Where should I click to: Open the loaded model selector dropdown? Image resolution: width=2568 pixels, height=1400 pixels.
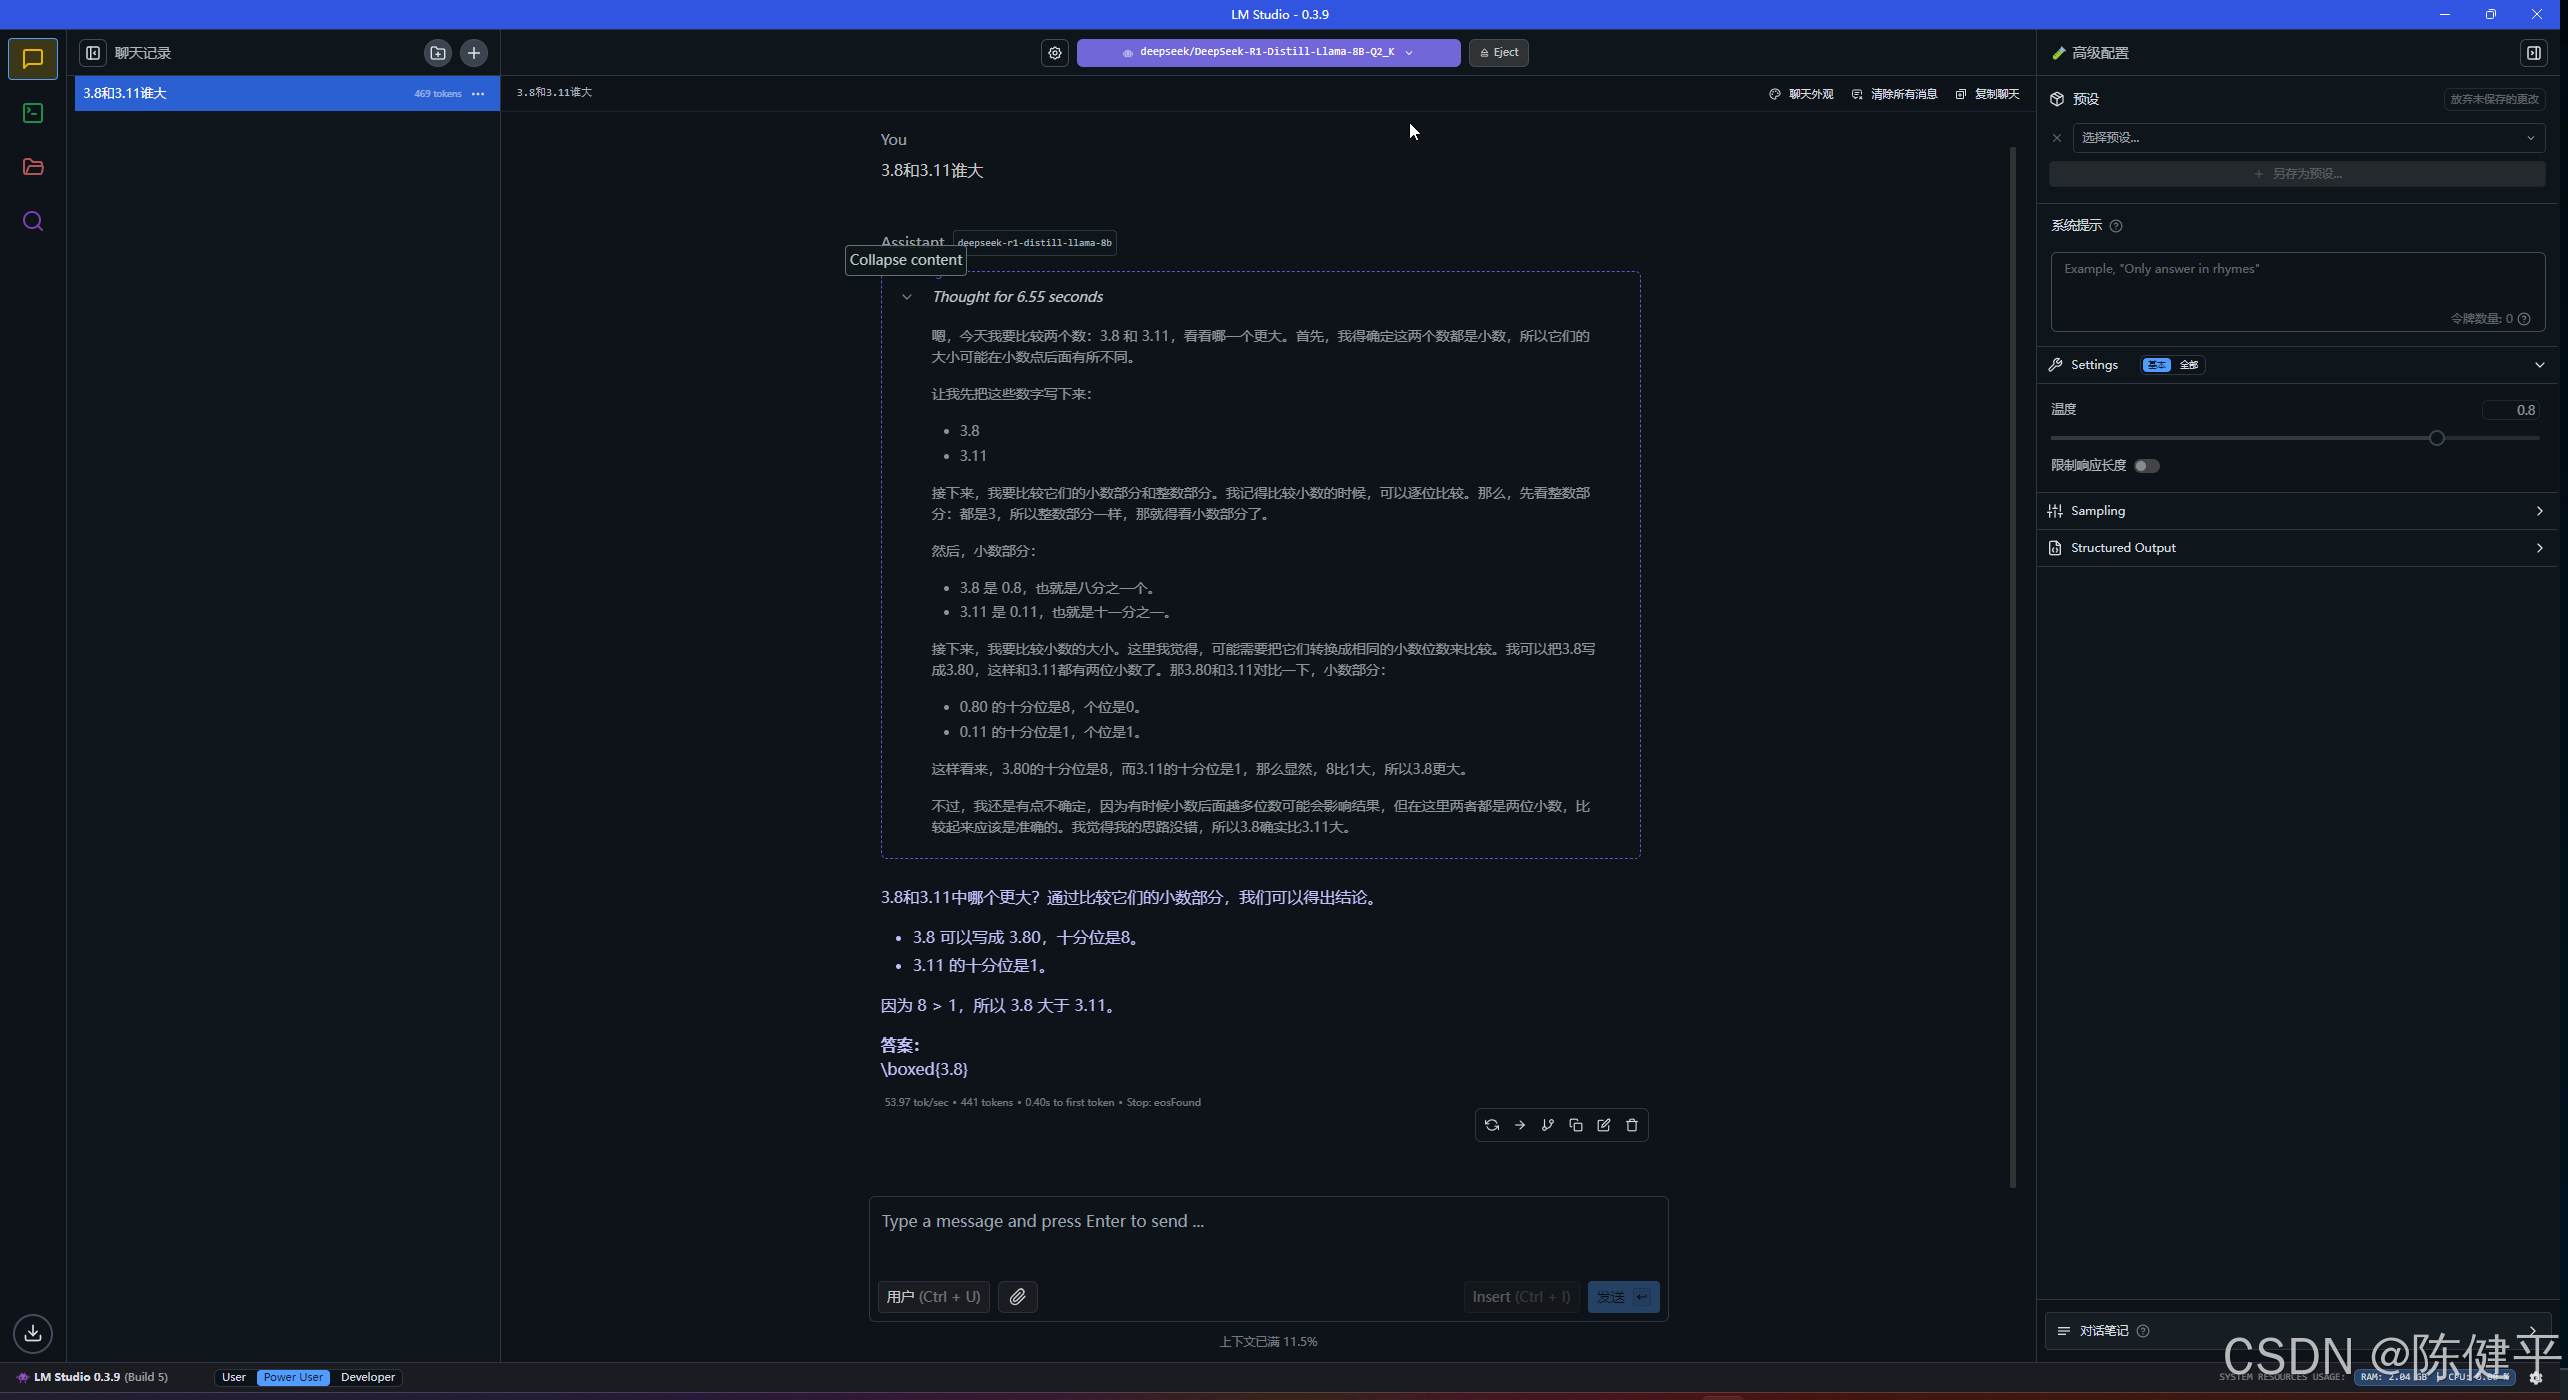(x=1267, y=52)
